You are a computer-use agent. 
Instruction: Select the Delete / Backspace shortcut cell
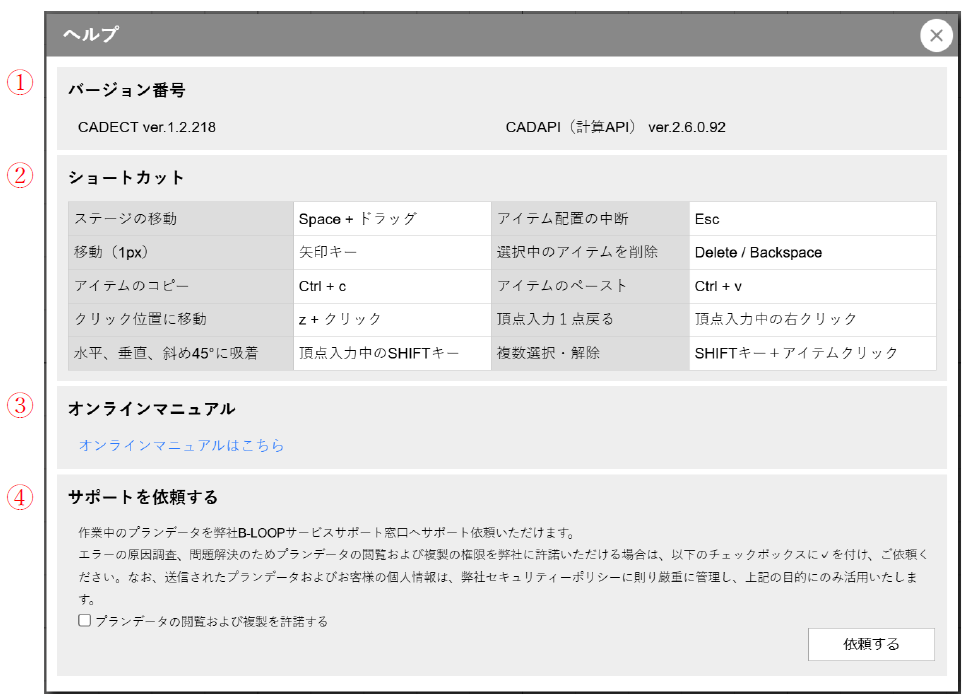pyautogui.click(x=758, y=253)
